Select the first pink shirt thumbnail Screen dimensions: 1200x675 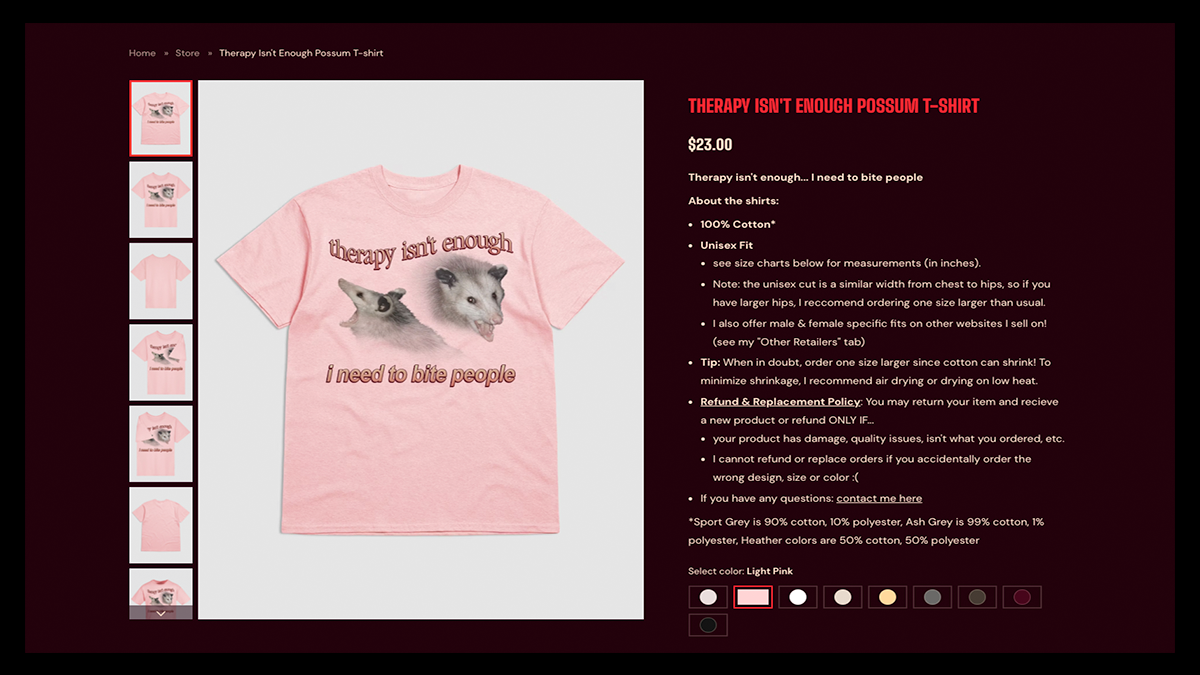tap(161, 118)
